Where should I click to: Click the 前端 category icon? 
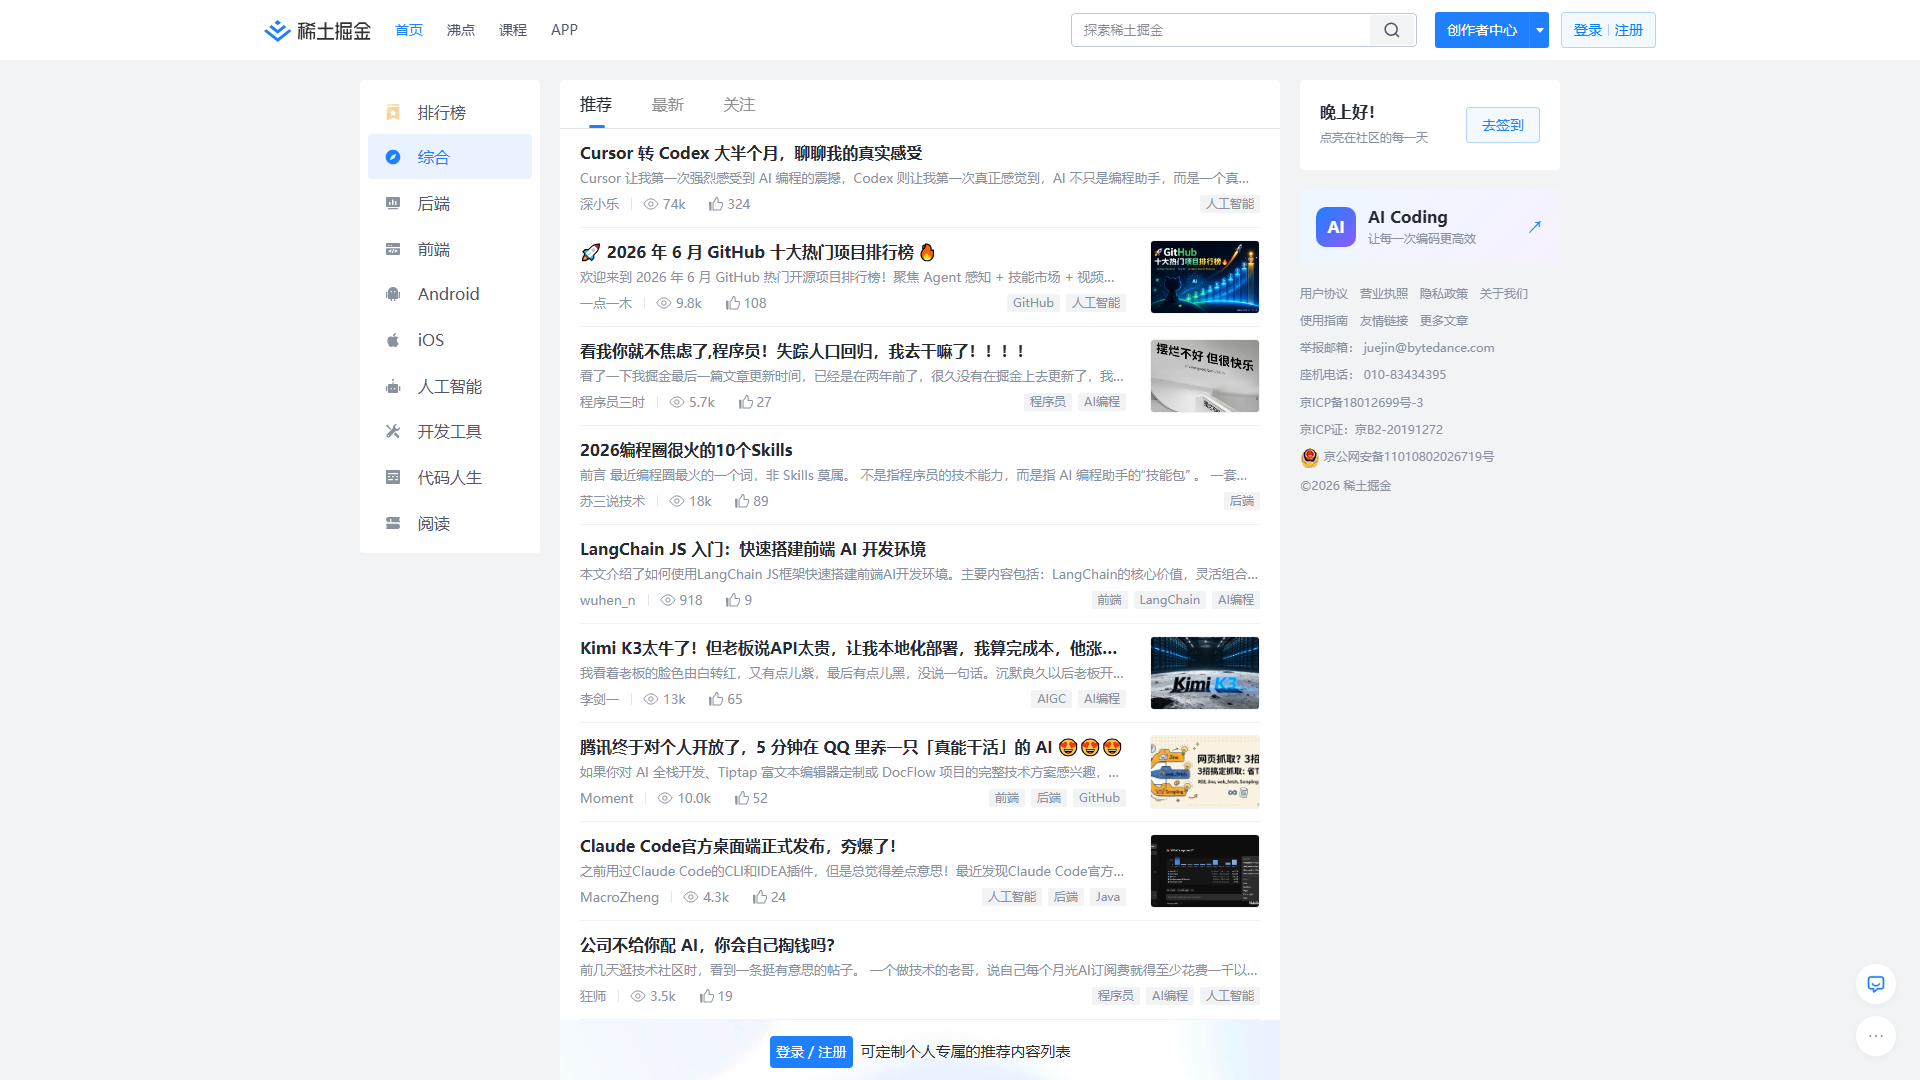pos(393,249)
